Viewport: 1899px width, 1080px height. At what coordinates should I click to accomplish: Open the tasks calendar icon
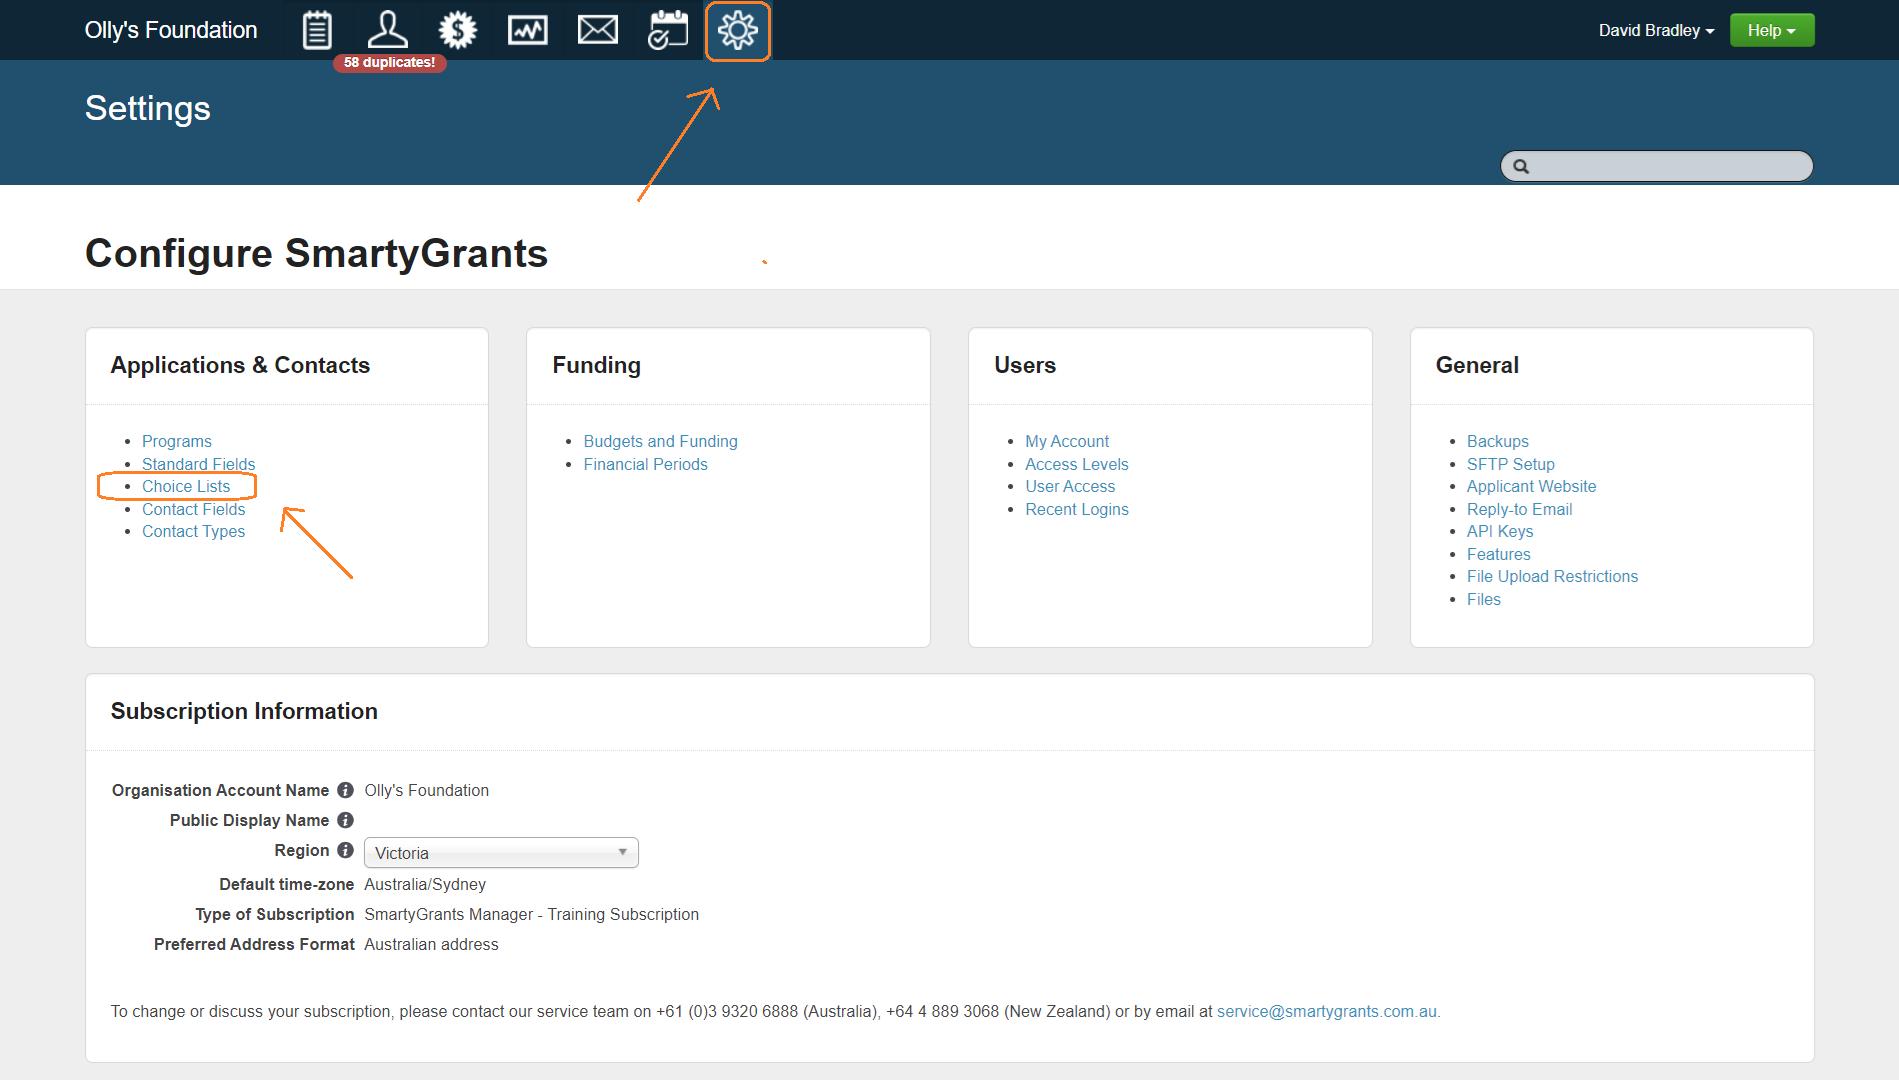(667, 30)
